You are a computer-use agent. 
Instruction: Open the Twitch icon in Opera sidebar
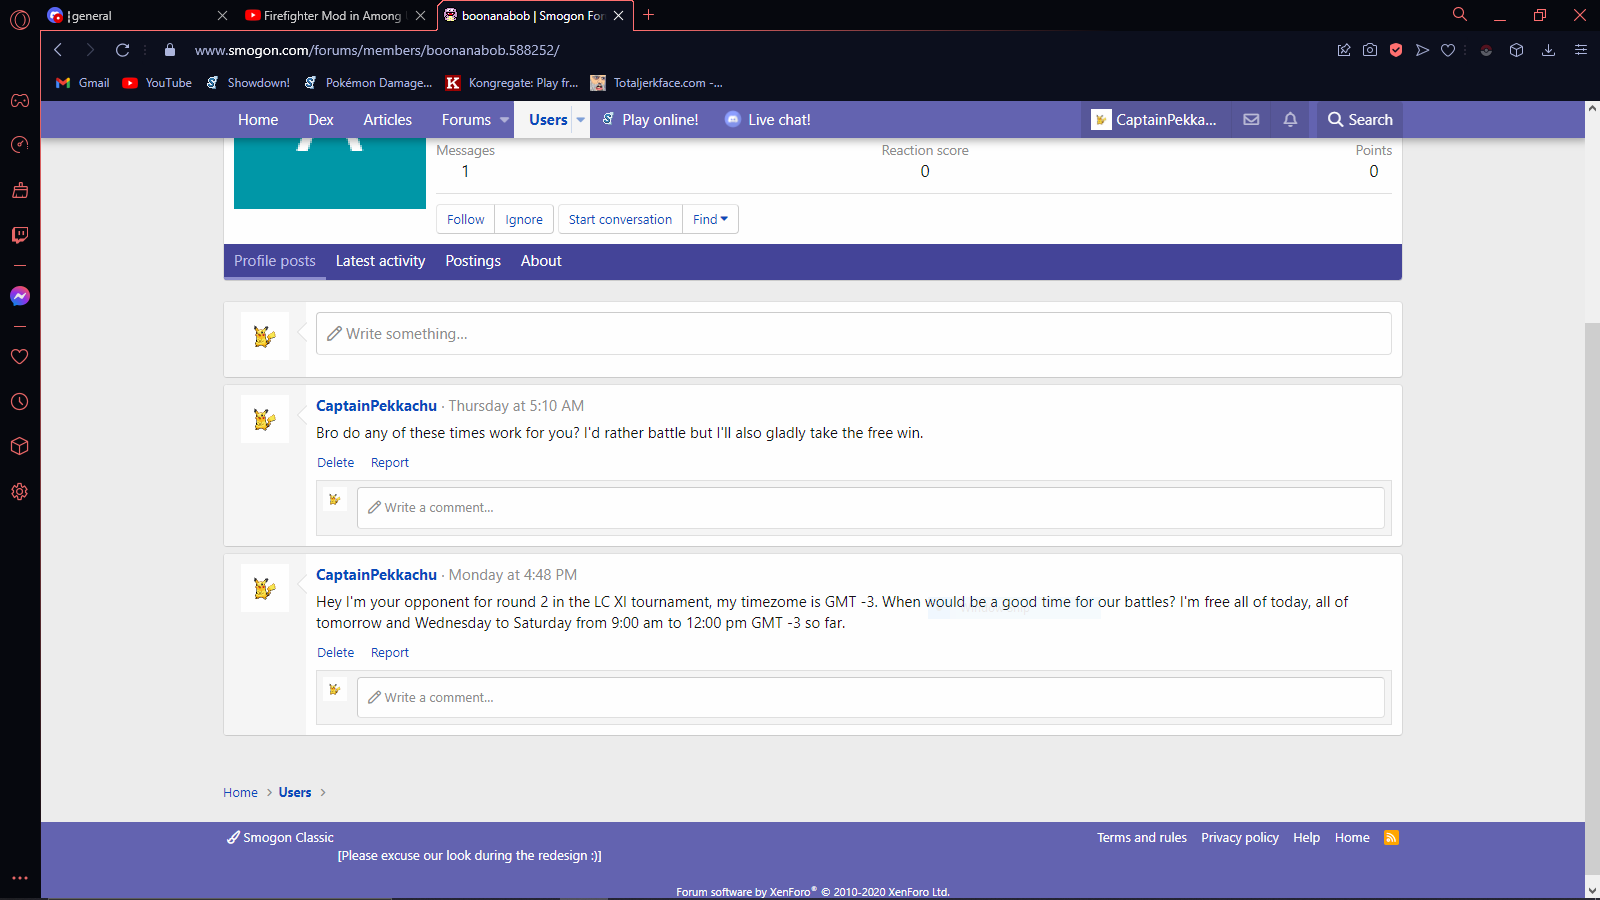19,235
